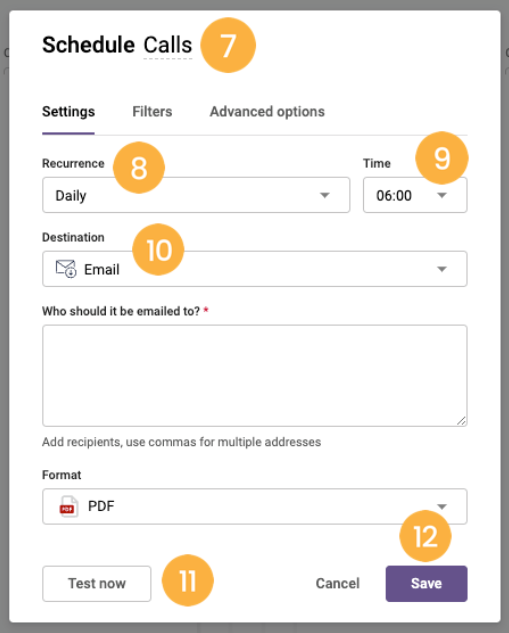Expand the Destination dropdown arrow
Viewport: 509px width, 633px height.
click(442, 269)
